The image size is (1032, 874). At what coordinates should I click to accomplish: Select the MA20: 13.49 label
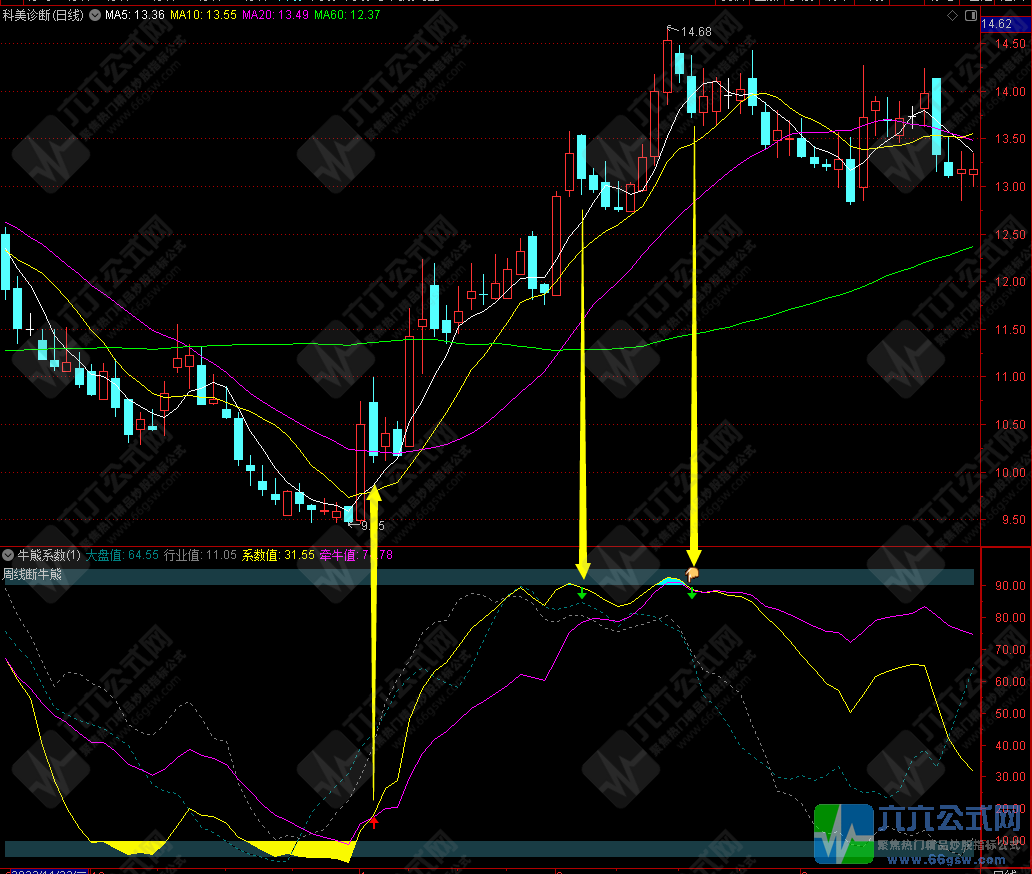[275, 15]
